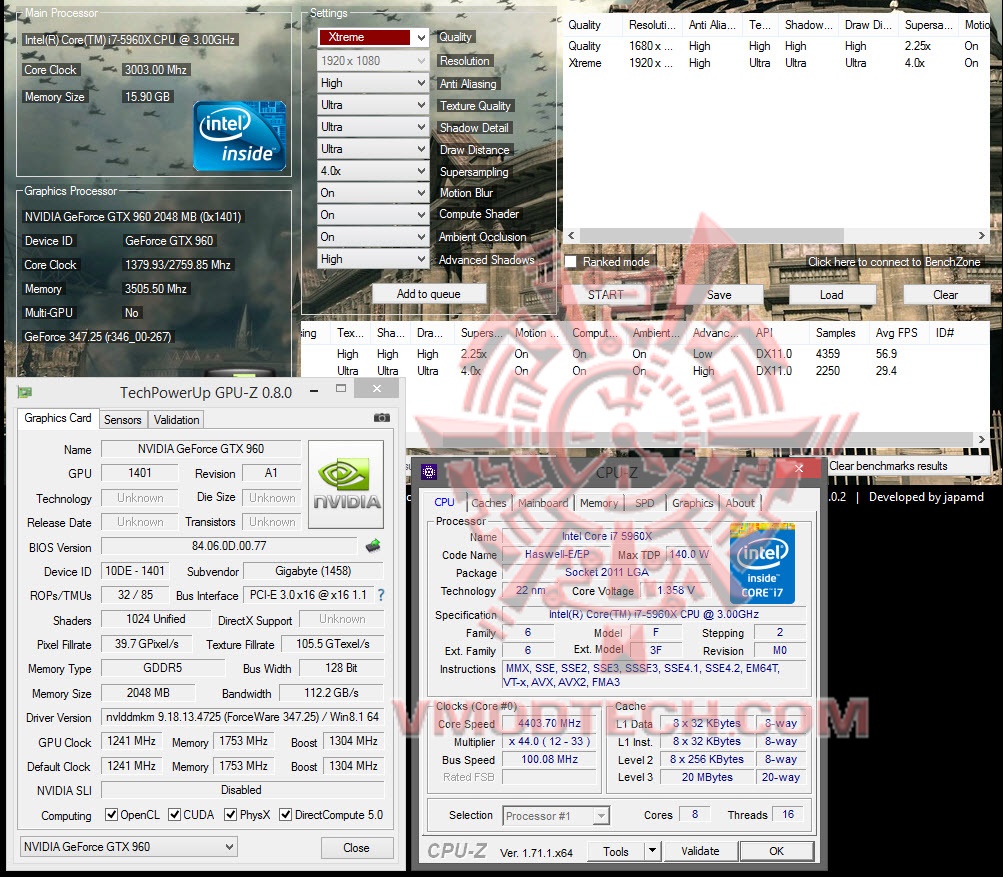Toggle the PhysX checkbox in GPU-Z

click(x=230, y=814)
